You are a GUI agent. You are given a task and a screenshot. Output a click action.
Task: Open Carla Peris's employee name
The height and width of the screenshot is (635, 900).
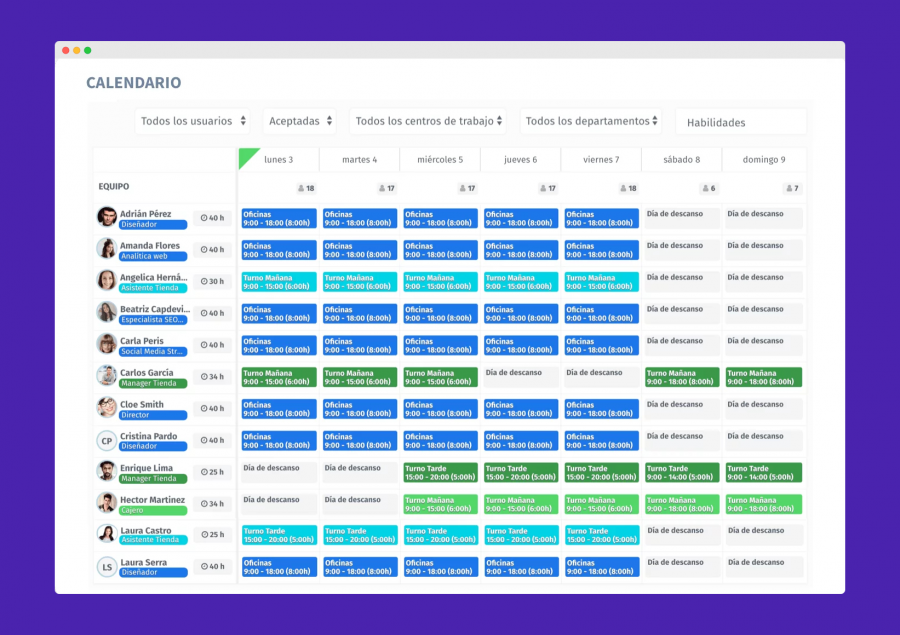[x=142, y=340]
